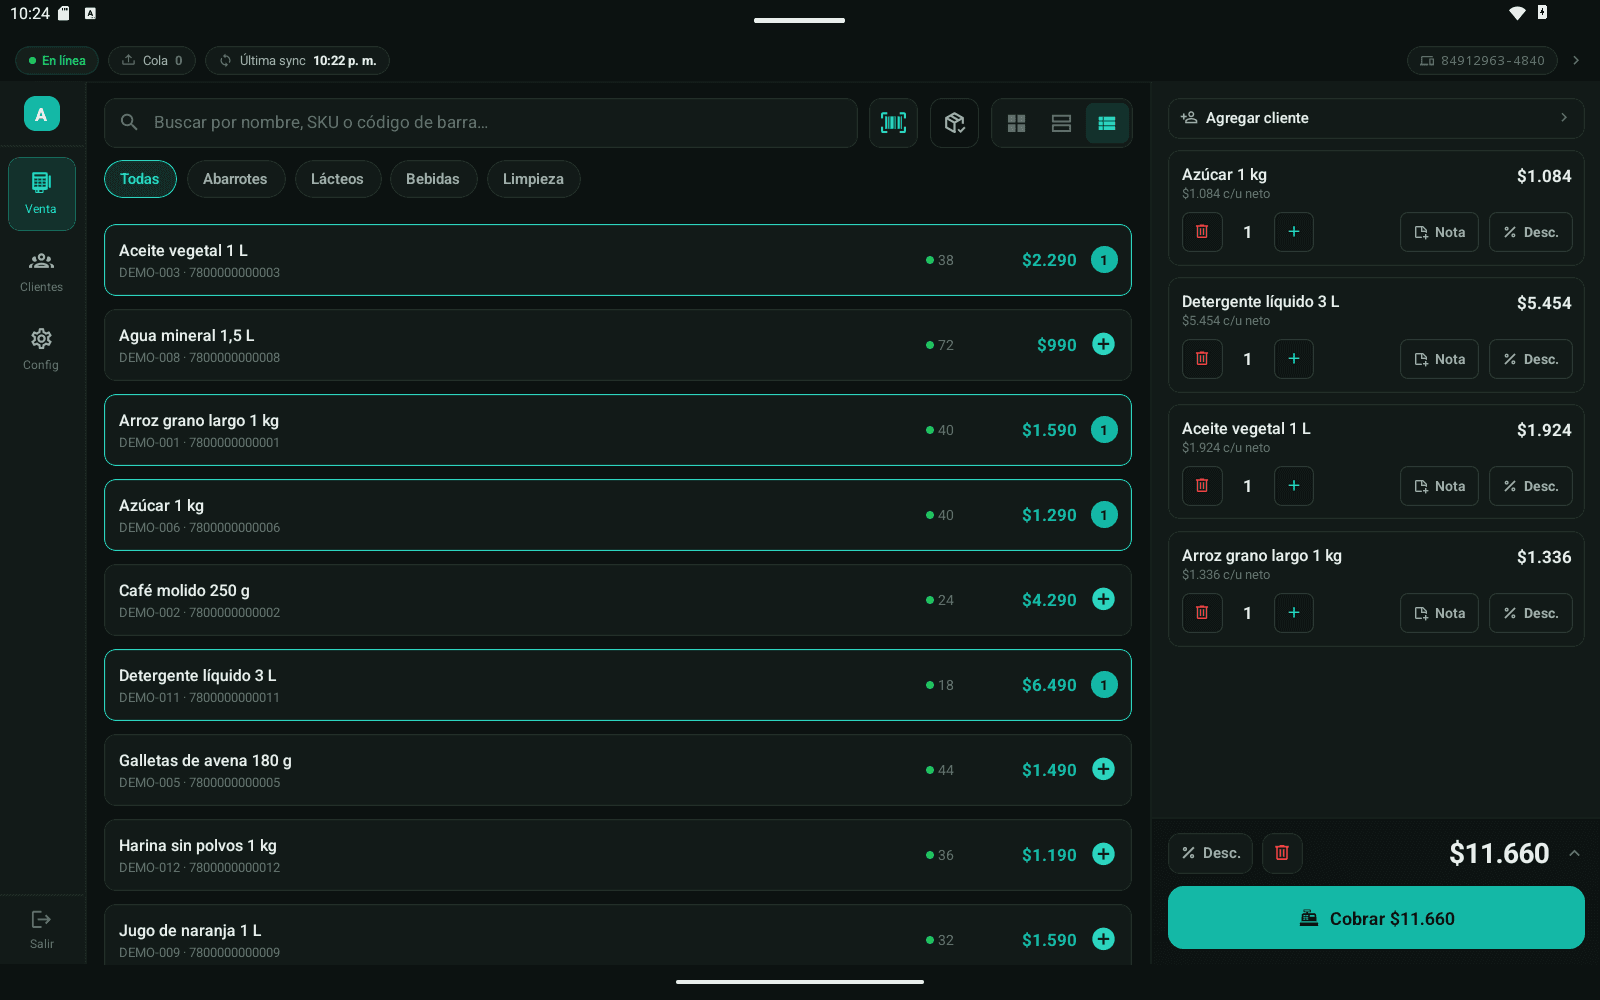Click Cobrar $11.660 to checkout
This screenshot has height=1000, width=1600.
pos(1376,918)
